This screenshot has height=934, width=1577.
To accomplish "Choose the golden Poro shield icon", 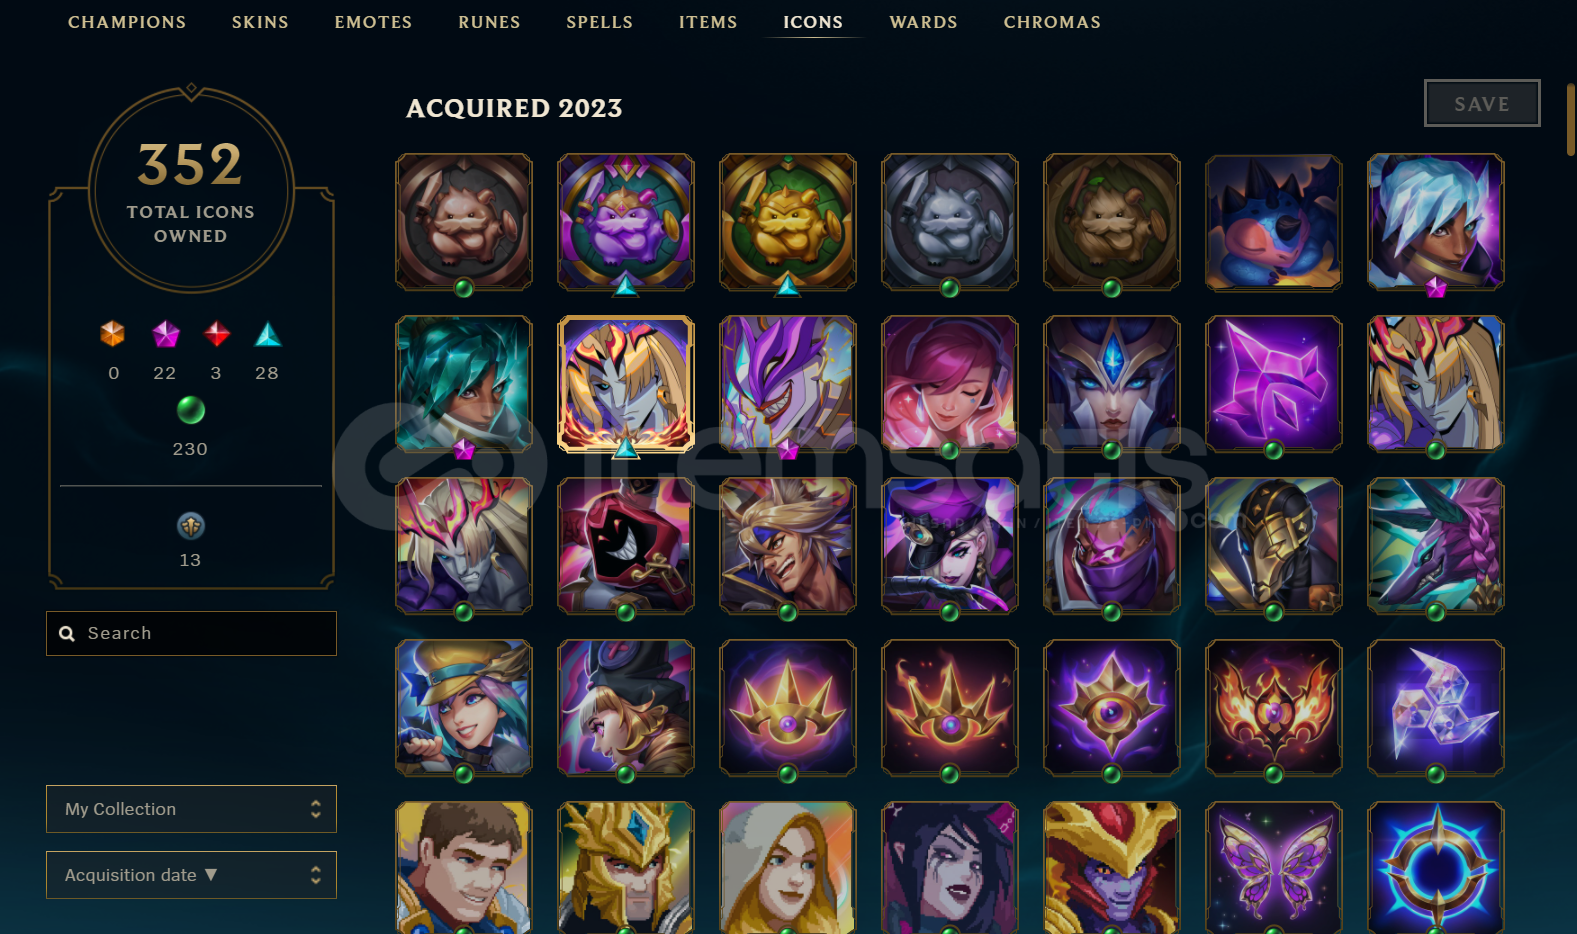I will click(788, 222).
